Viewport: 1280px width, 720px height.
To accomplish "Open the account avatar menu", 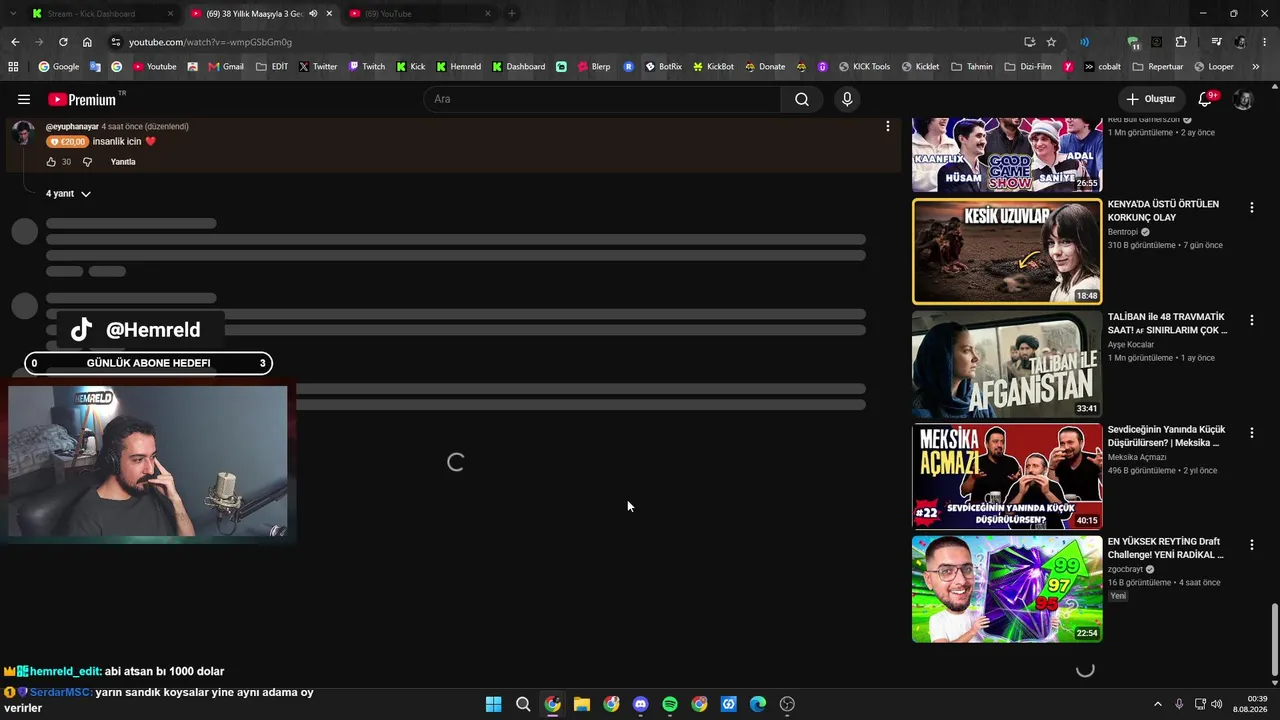I will pyautogui.click(x=1243, y=99).
